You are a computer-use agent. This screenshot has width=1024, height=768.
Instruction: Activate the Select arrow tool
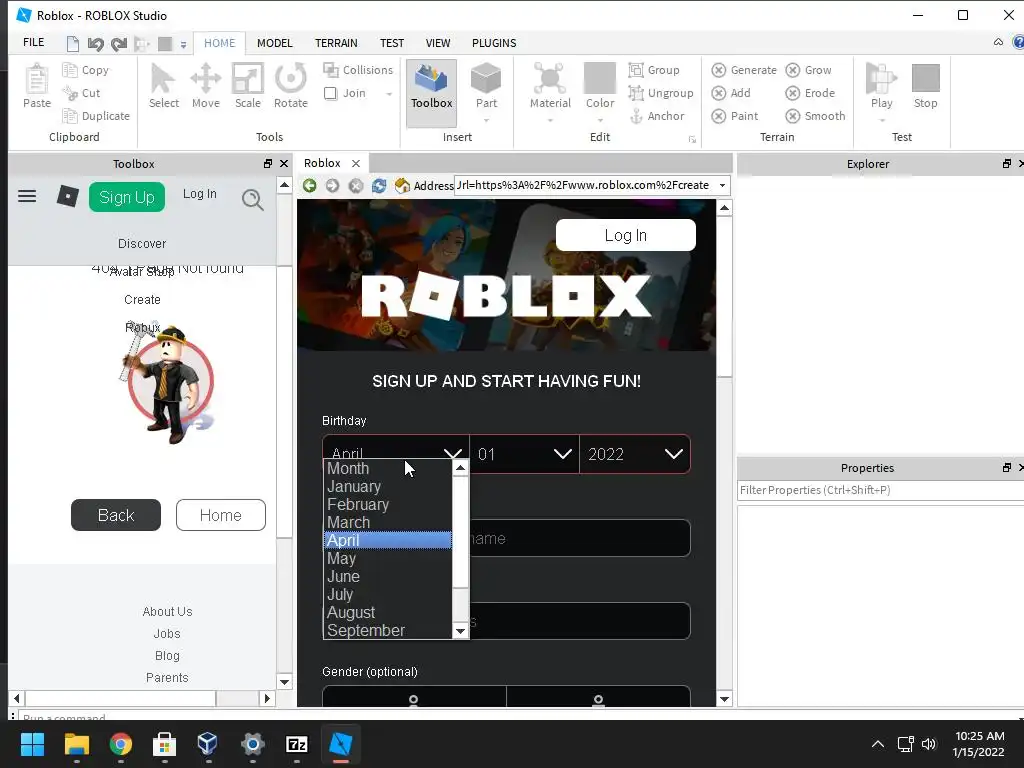point(163,86)
